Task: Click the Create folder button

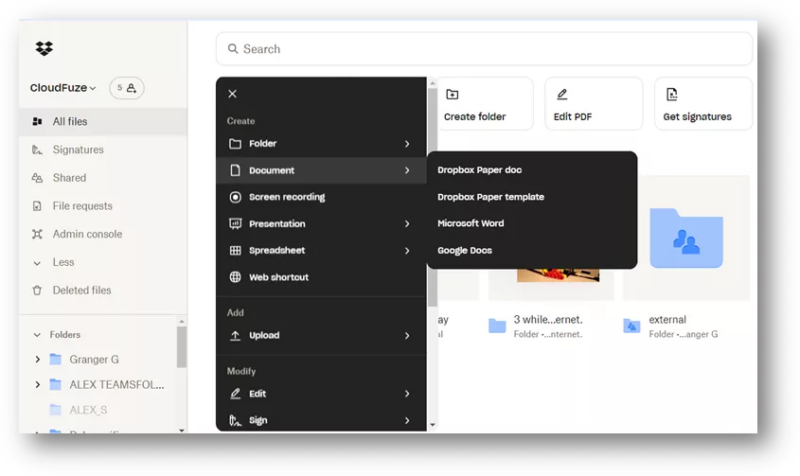Action: click(x=484, y=104)
